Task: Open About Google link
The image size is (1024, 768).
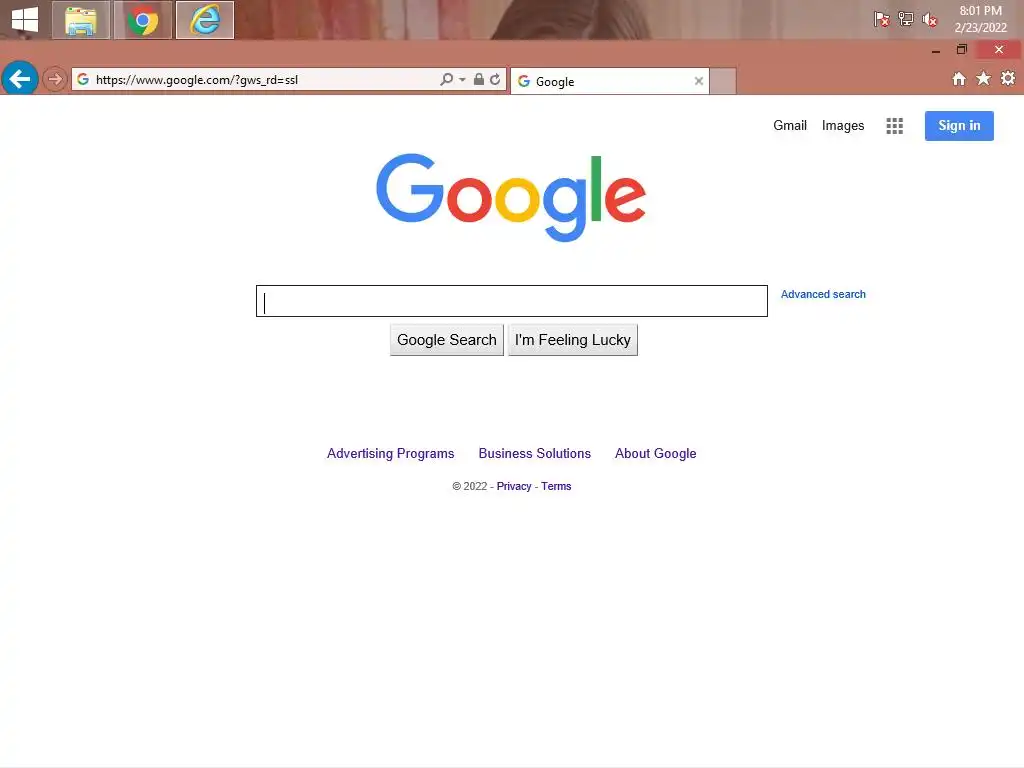Action: coord(655,453)
